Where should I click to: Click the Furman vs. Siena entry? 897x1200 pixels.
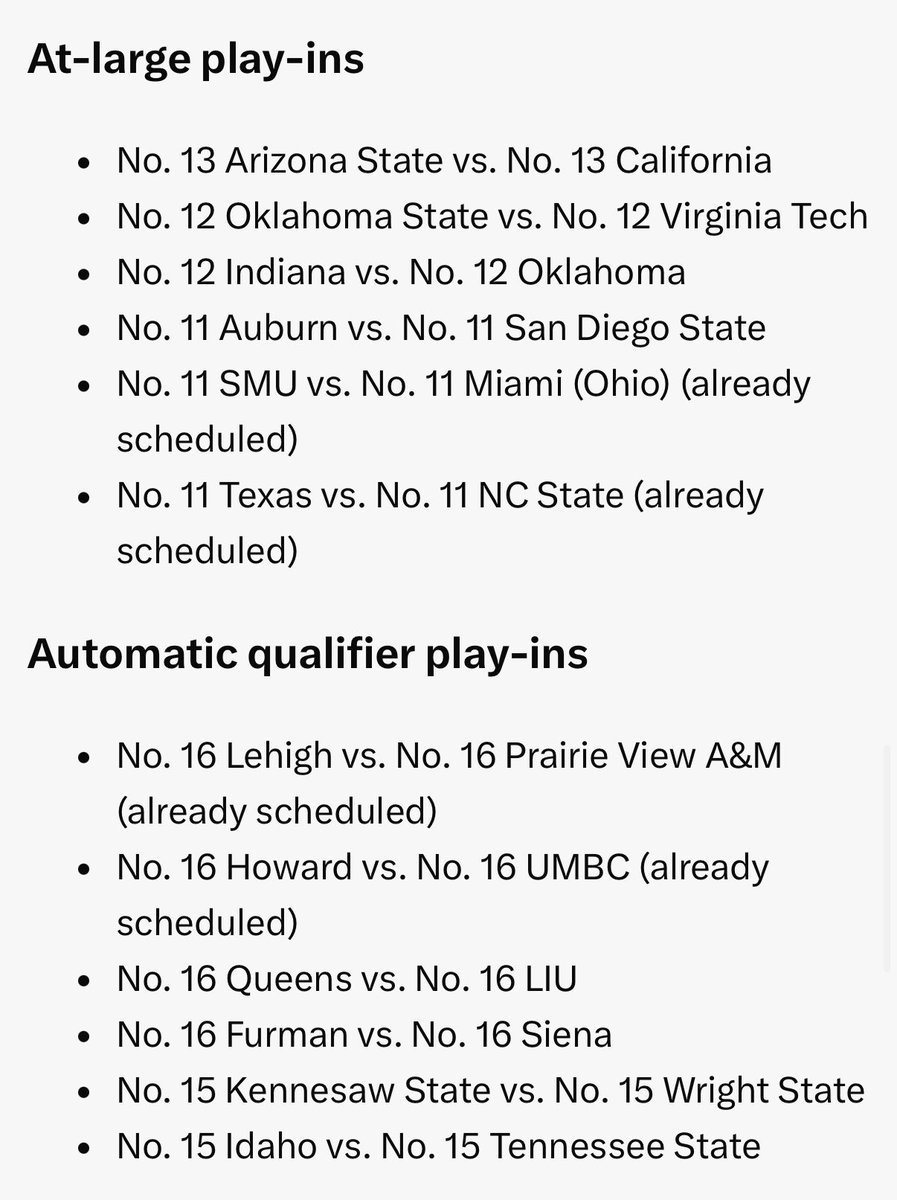tap(364, 1034)
